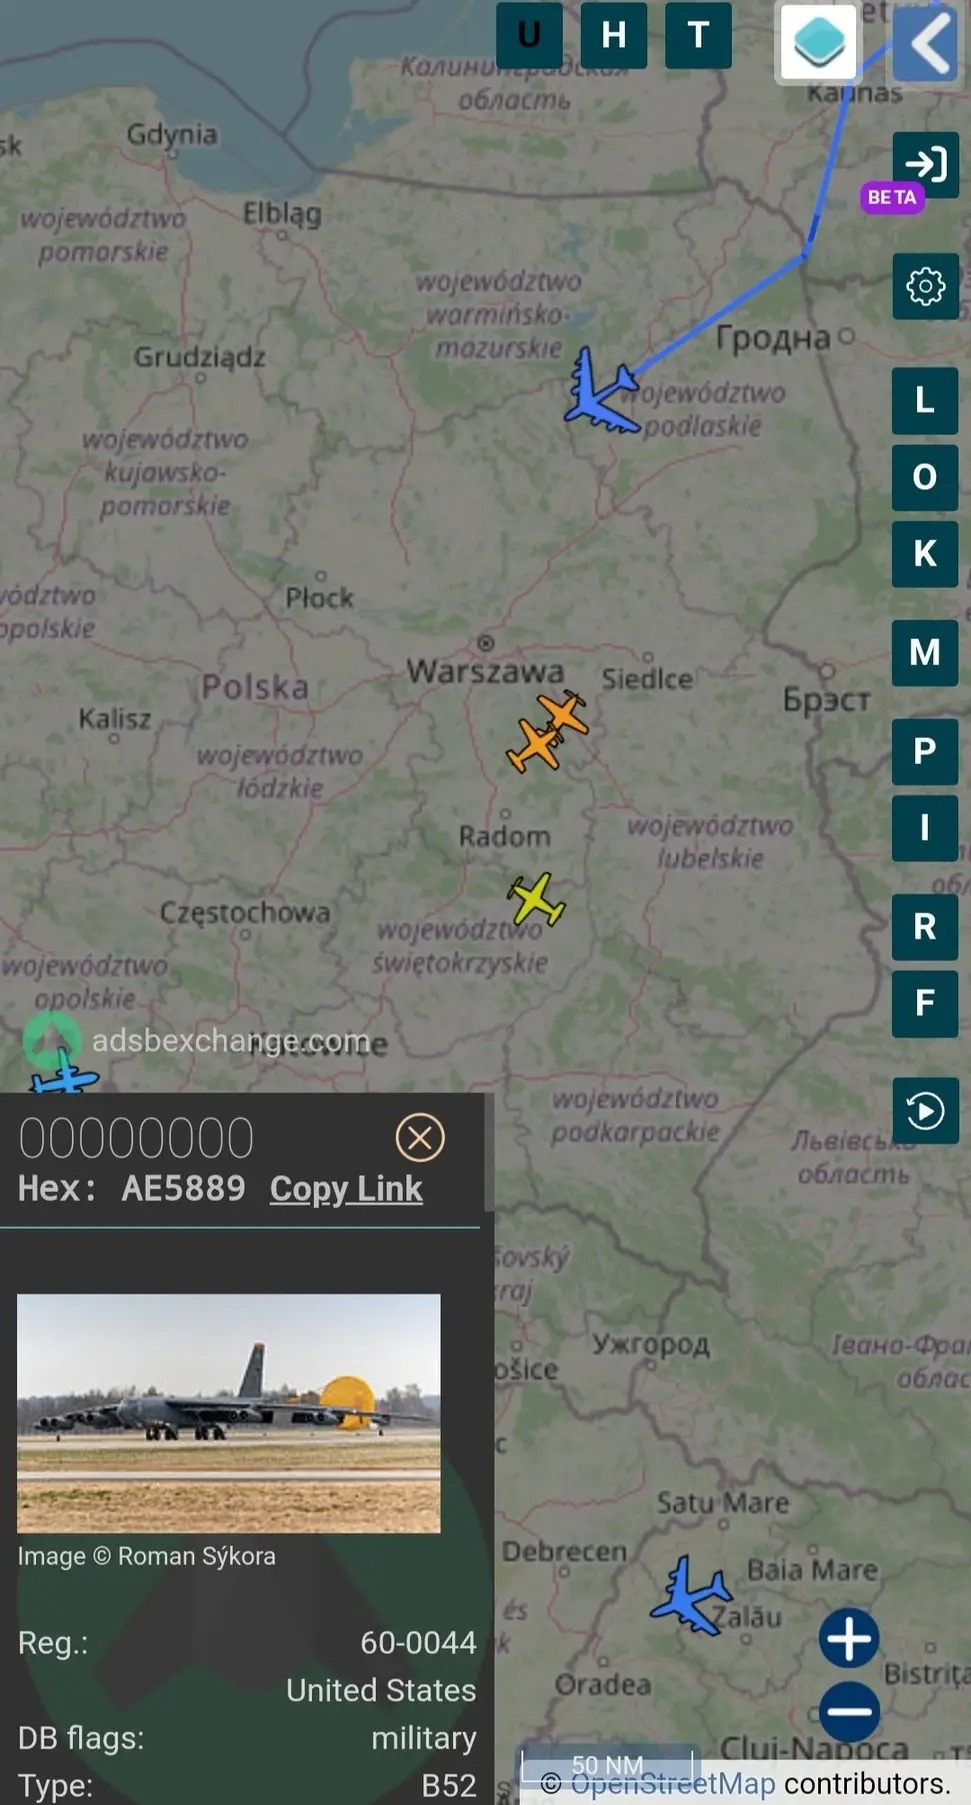Toggle the F follow button

[925, 1003]
